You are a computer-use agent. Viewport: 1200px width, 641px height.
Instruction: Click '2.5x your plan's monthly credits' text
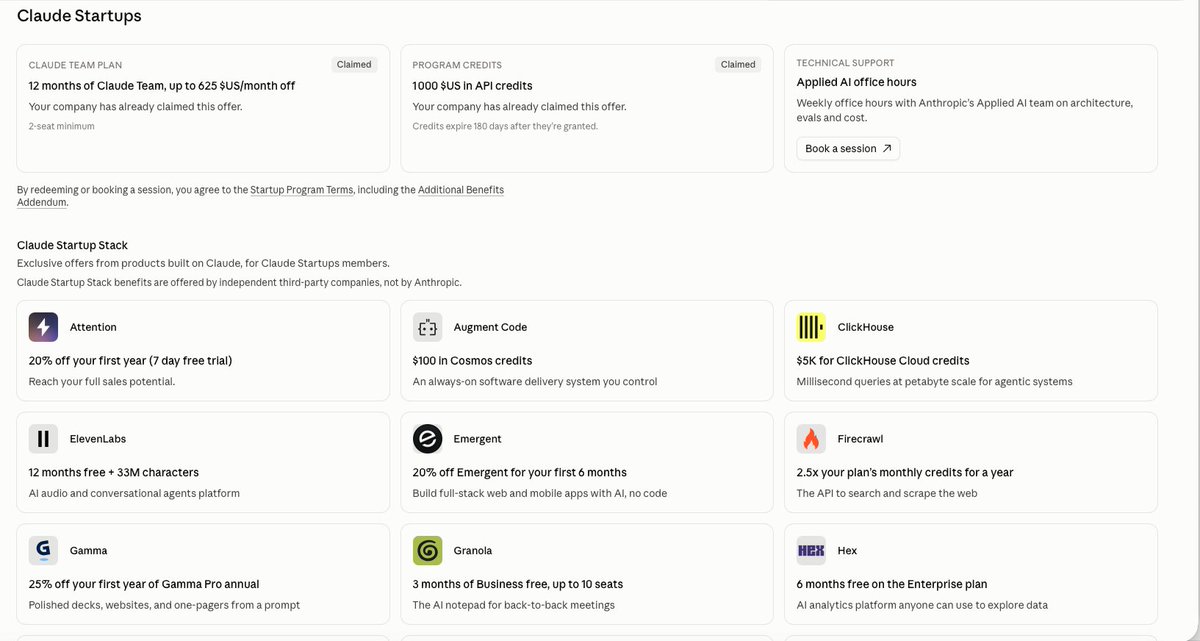click(905, 473)
